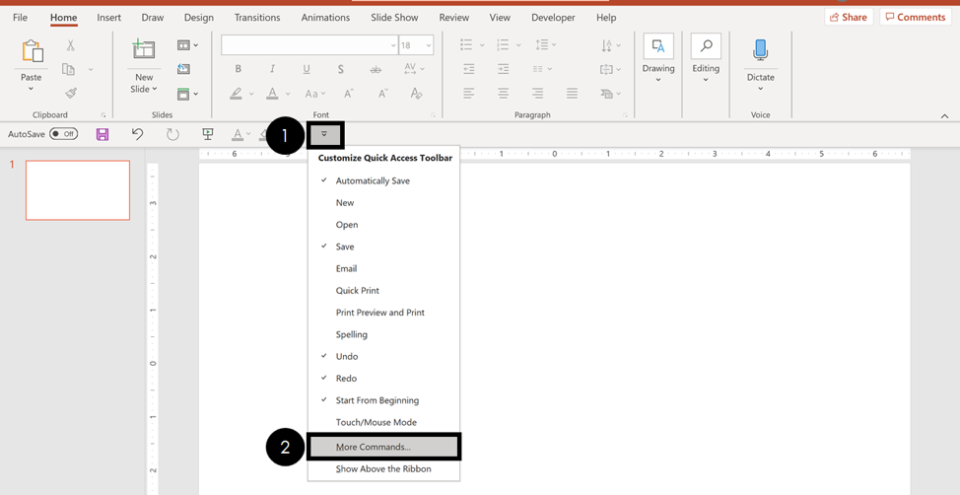Switch to the Transitions tab
This screenshot has height=495, width=960.
coord(257,17)
